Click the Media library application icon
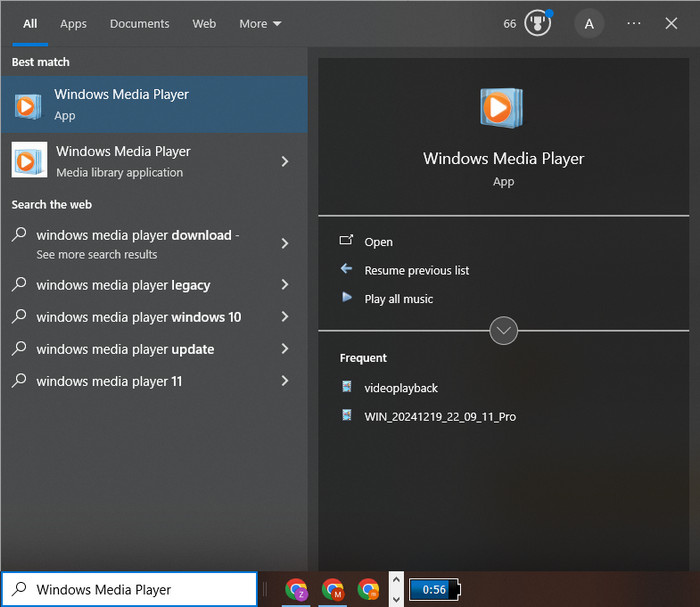The width and height of the screenshot is (700, 607). click(29, 160)
